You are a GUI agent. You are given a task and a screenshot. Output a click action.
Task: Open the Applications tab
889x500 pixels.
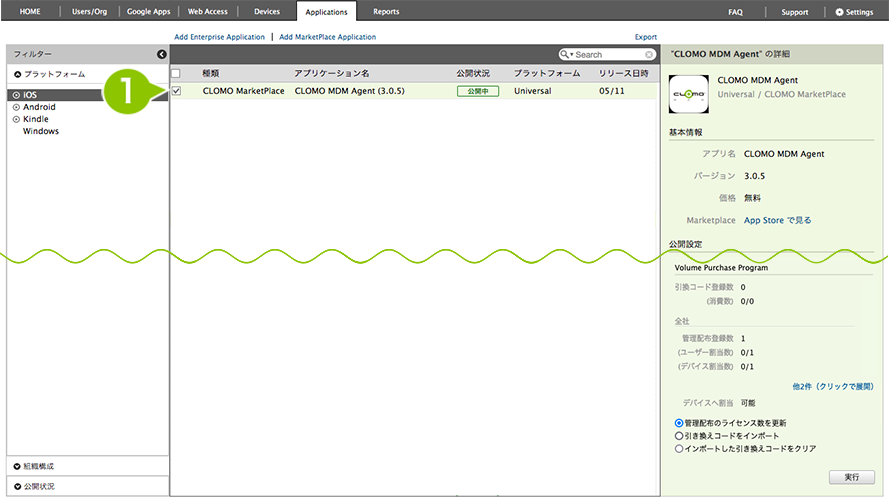(x=327, y=11)
